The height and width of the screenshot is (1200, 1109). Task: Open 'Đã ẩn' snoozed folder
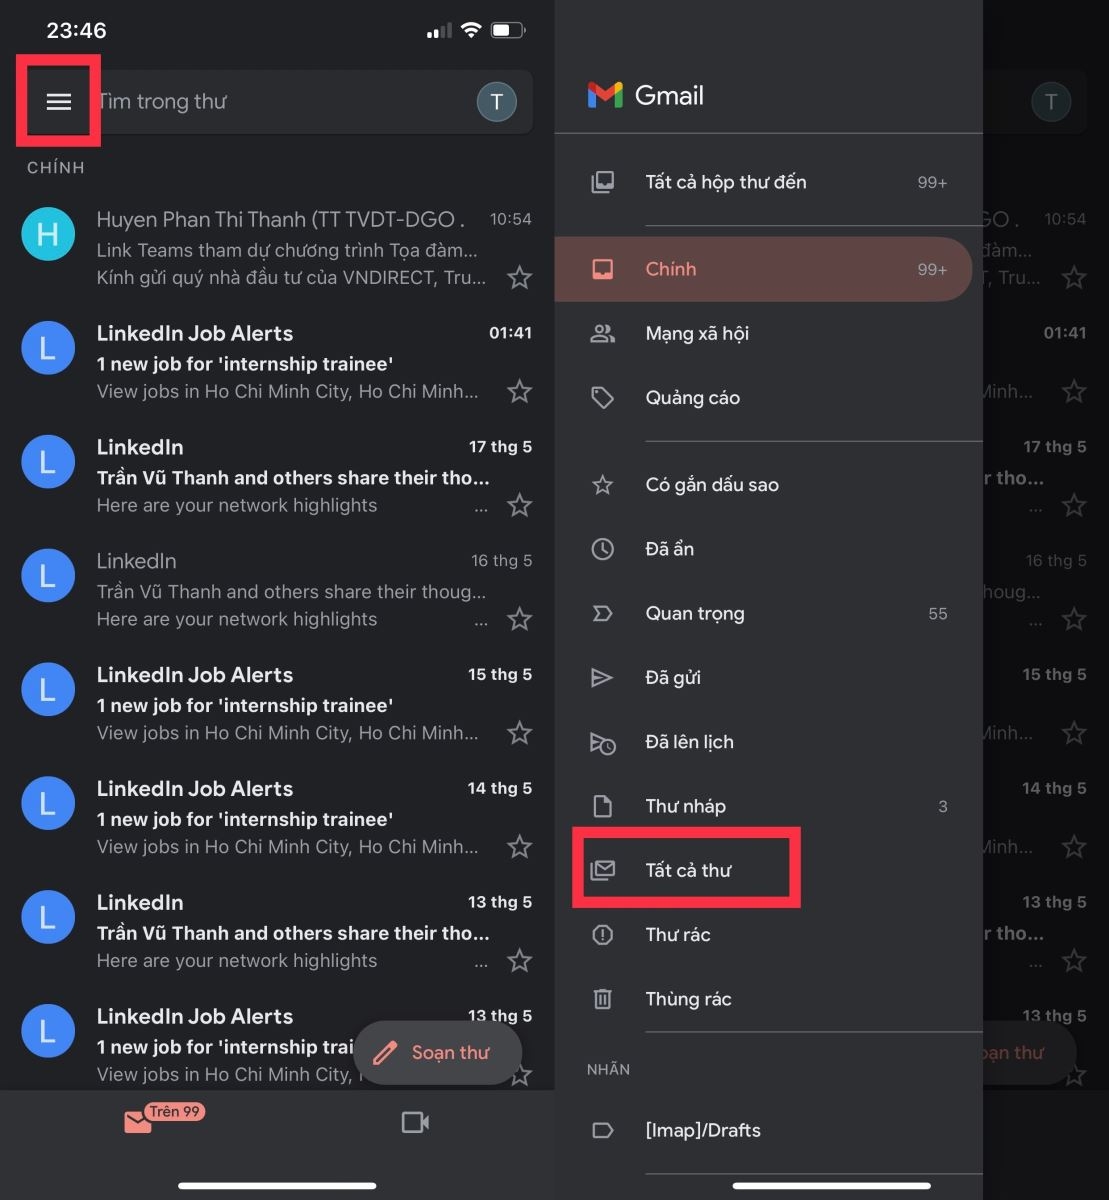point(768,549)
